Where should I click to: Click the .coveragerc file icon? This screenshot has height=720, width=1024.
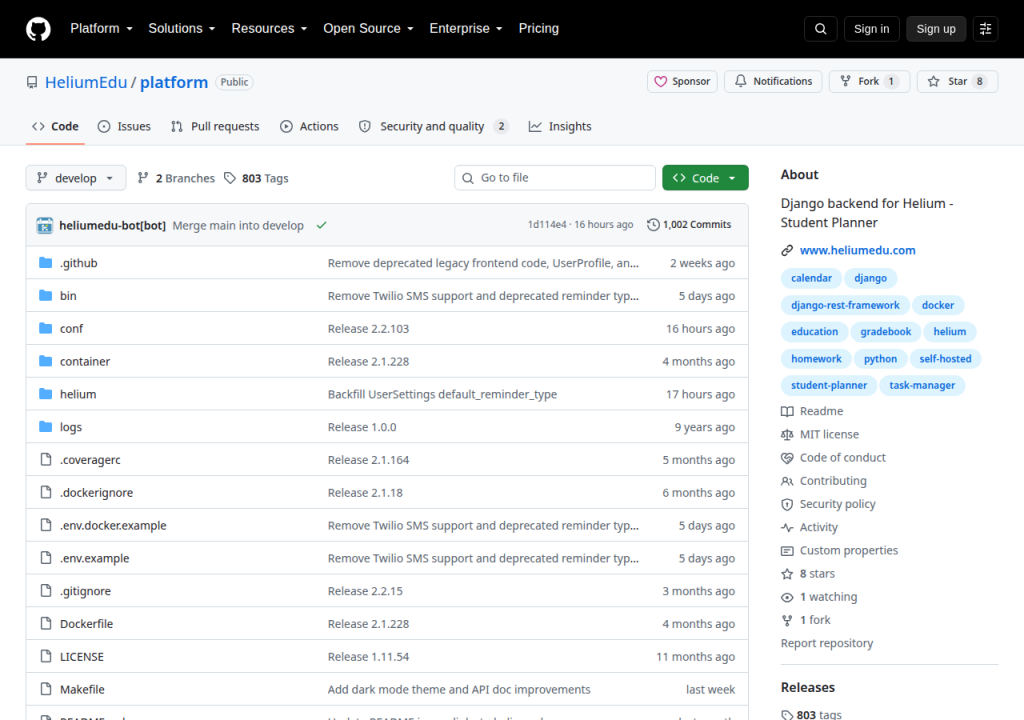coord(45,459)
